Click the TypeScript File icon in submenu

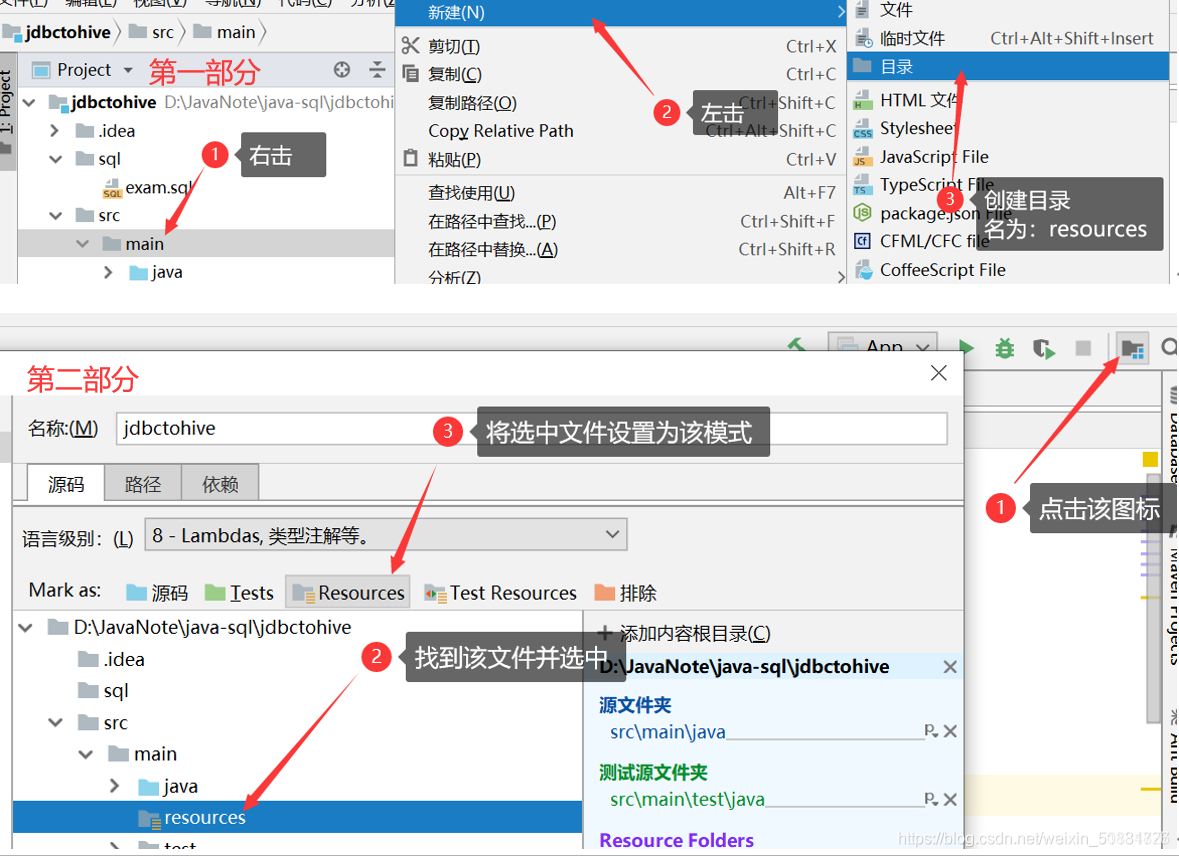(862, 185)
